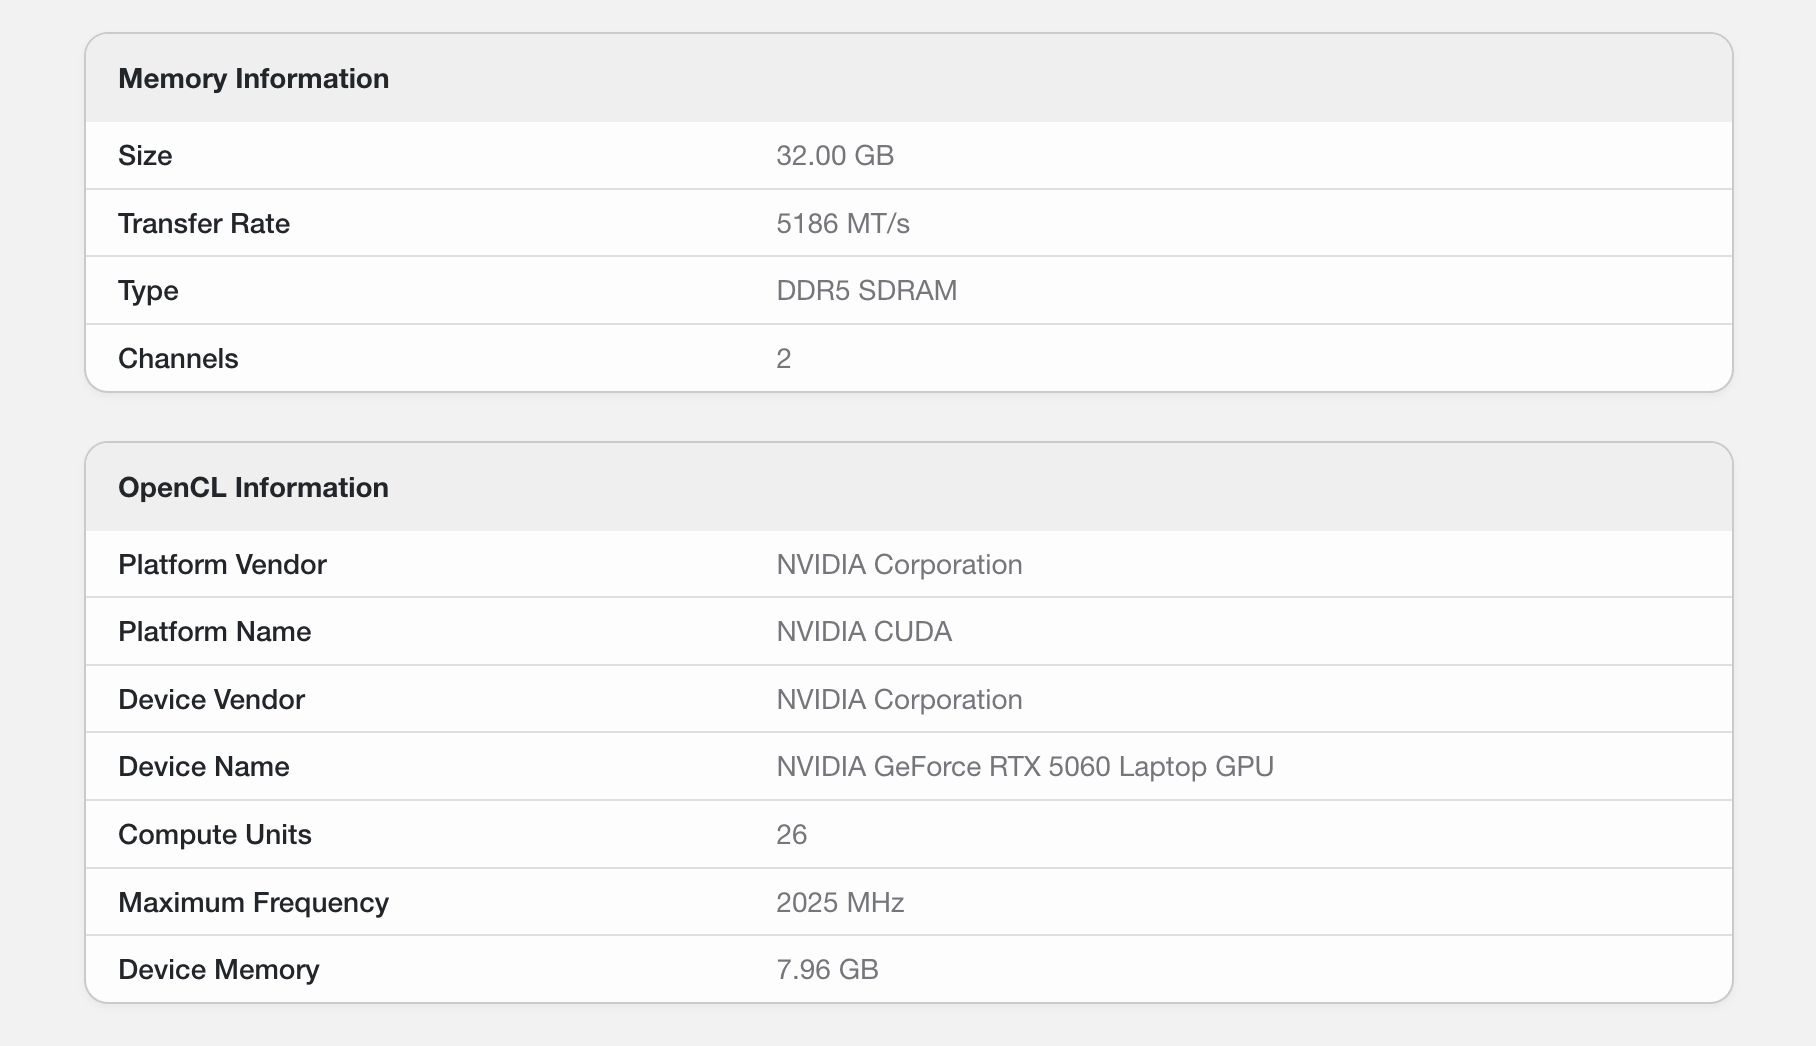Viewport: 1816px width, 1046px height.
Task: Click the Device Vendor label
Action: 211,700
